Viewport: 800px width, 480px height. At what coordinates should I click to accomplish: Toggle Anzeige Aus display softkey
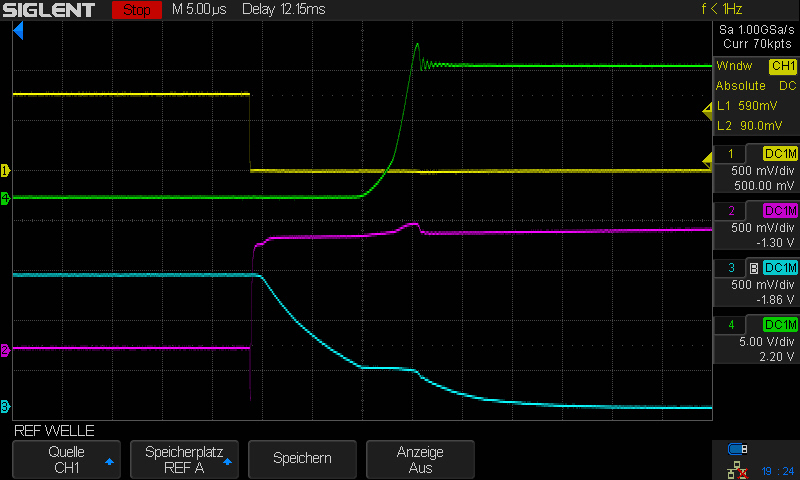pyautogui.click(x=420, y=459)
